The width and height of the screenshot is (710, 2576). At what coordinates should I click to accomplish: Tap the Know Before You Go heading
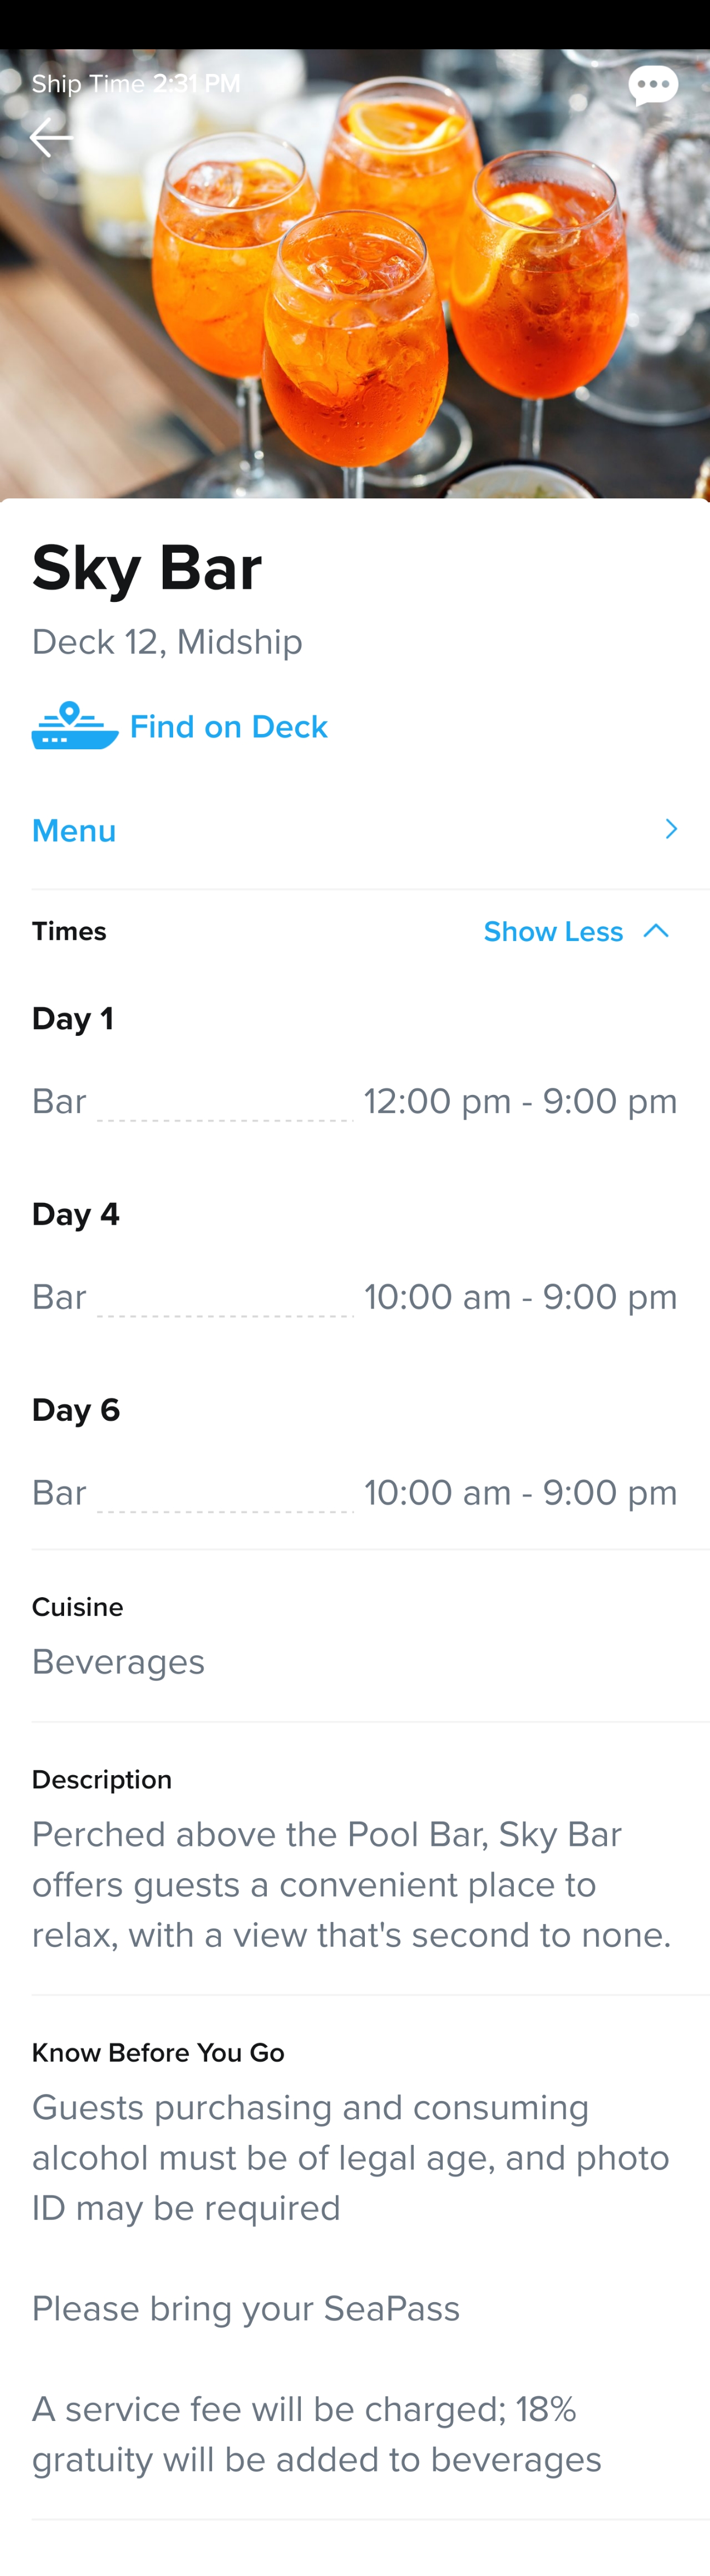(158, 2053)
